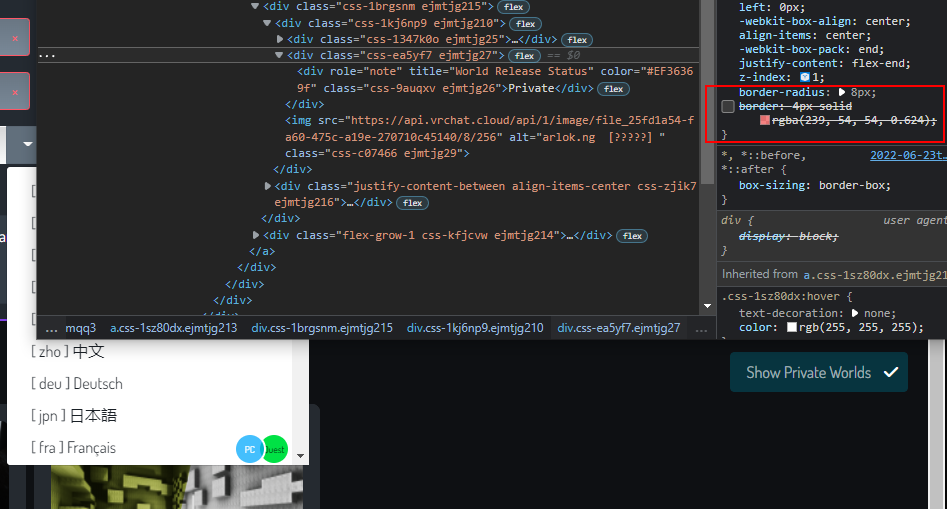This screenshot has width=947, height=509.
Task: Click the breadcrumb overflow dots at right end
Action: coord(701,328)
